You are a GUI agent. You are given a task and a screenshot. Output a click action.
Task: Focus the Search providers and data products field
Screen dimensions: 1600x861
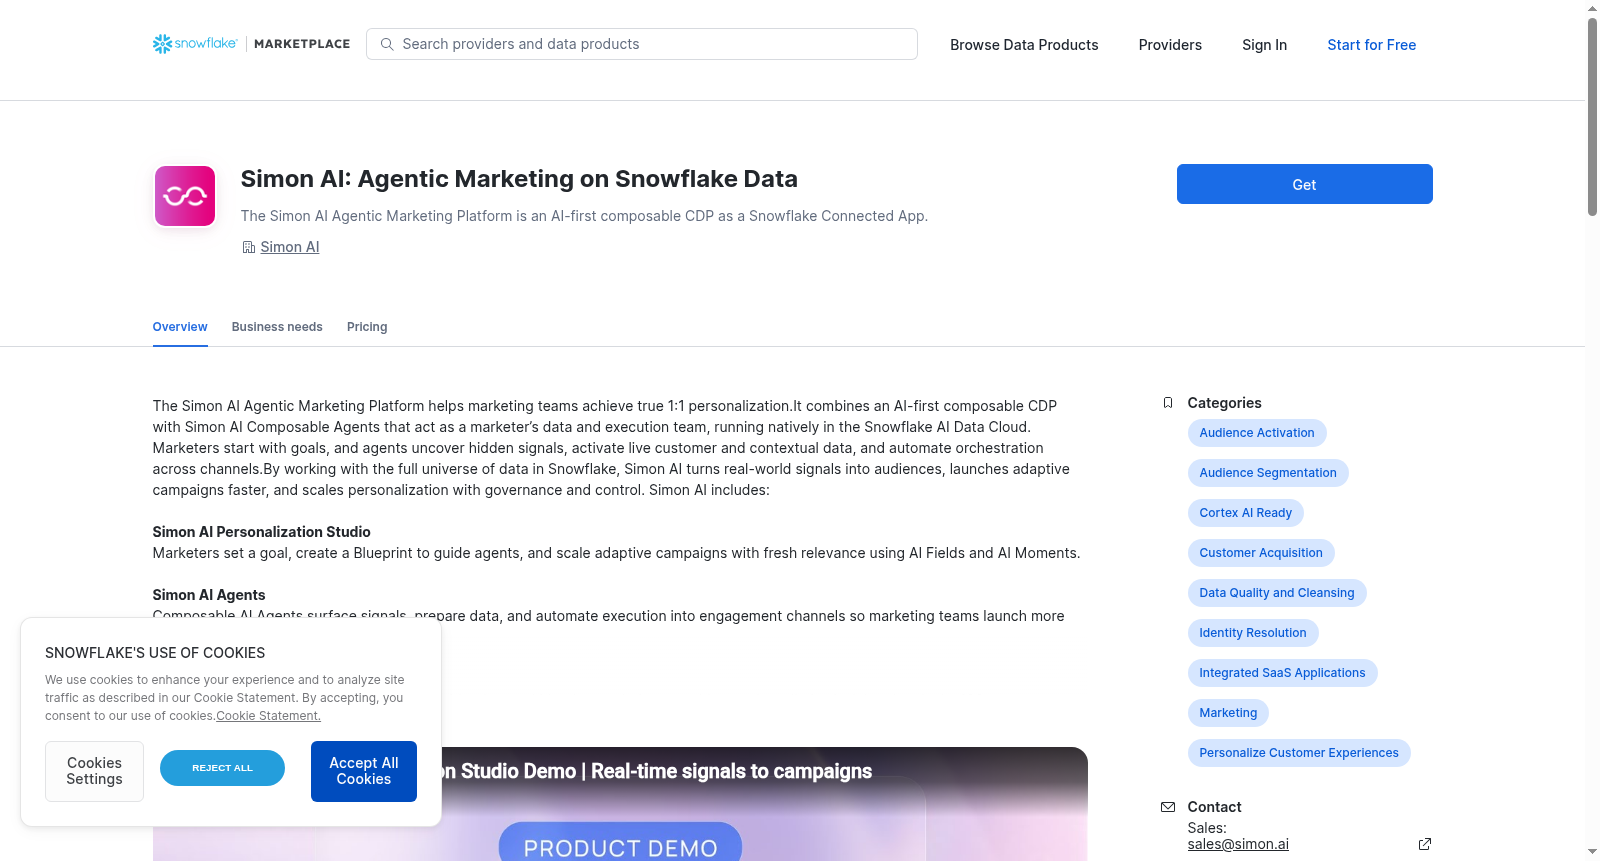coord(642,44)
